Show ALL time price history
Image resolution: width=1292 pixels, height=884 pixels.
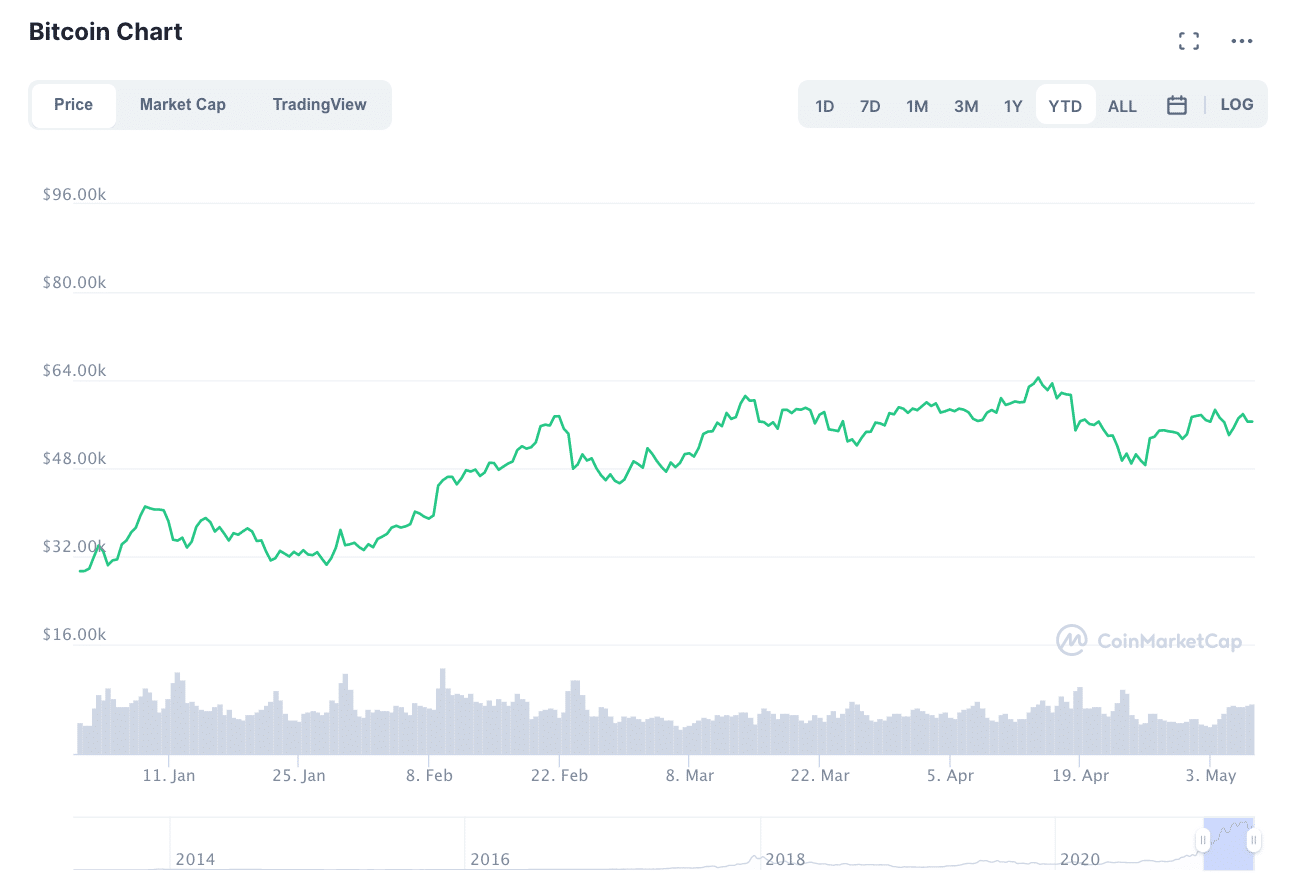(x=1122, y=106)
